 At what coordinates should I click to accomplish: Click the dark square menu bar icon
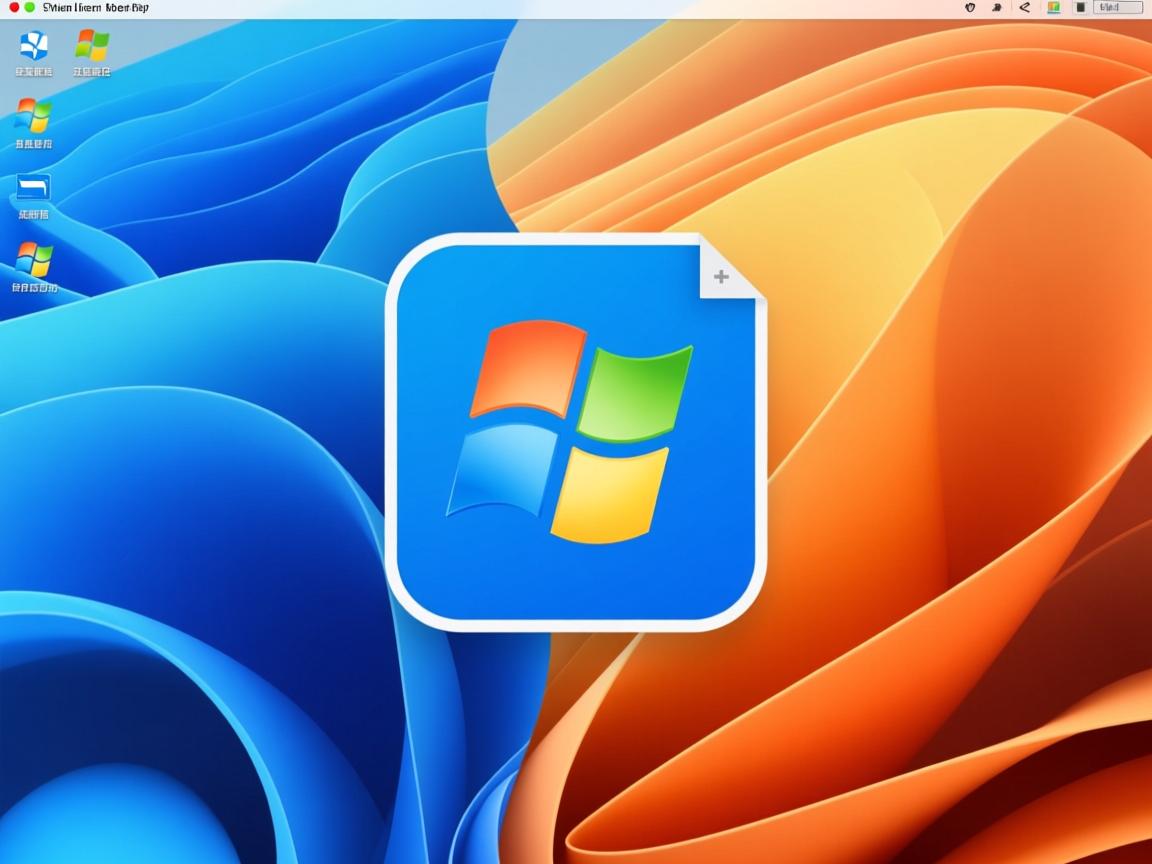[1080, 7]
